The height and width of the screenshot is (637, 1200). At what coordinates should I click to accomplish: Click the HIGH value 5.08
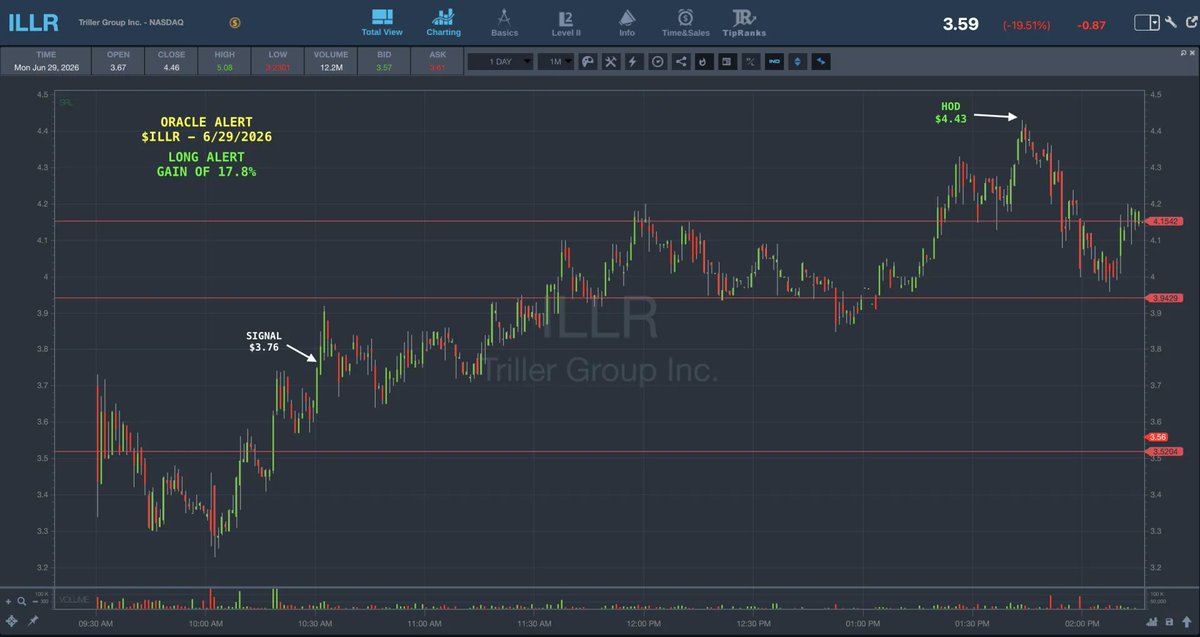tap(225, 67)
